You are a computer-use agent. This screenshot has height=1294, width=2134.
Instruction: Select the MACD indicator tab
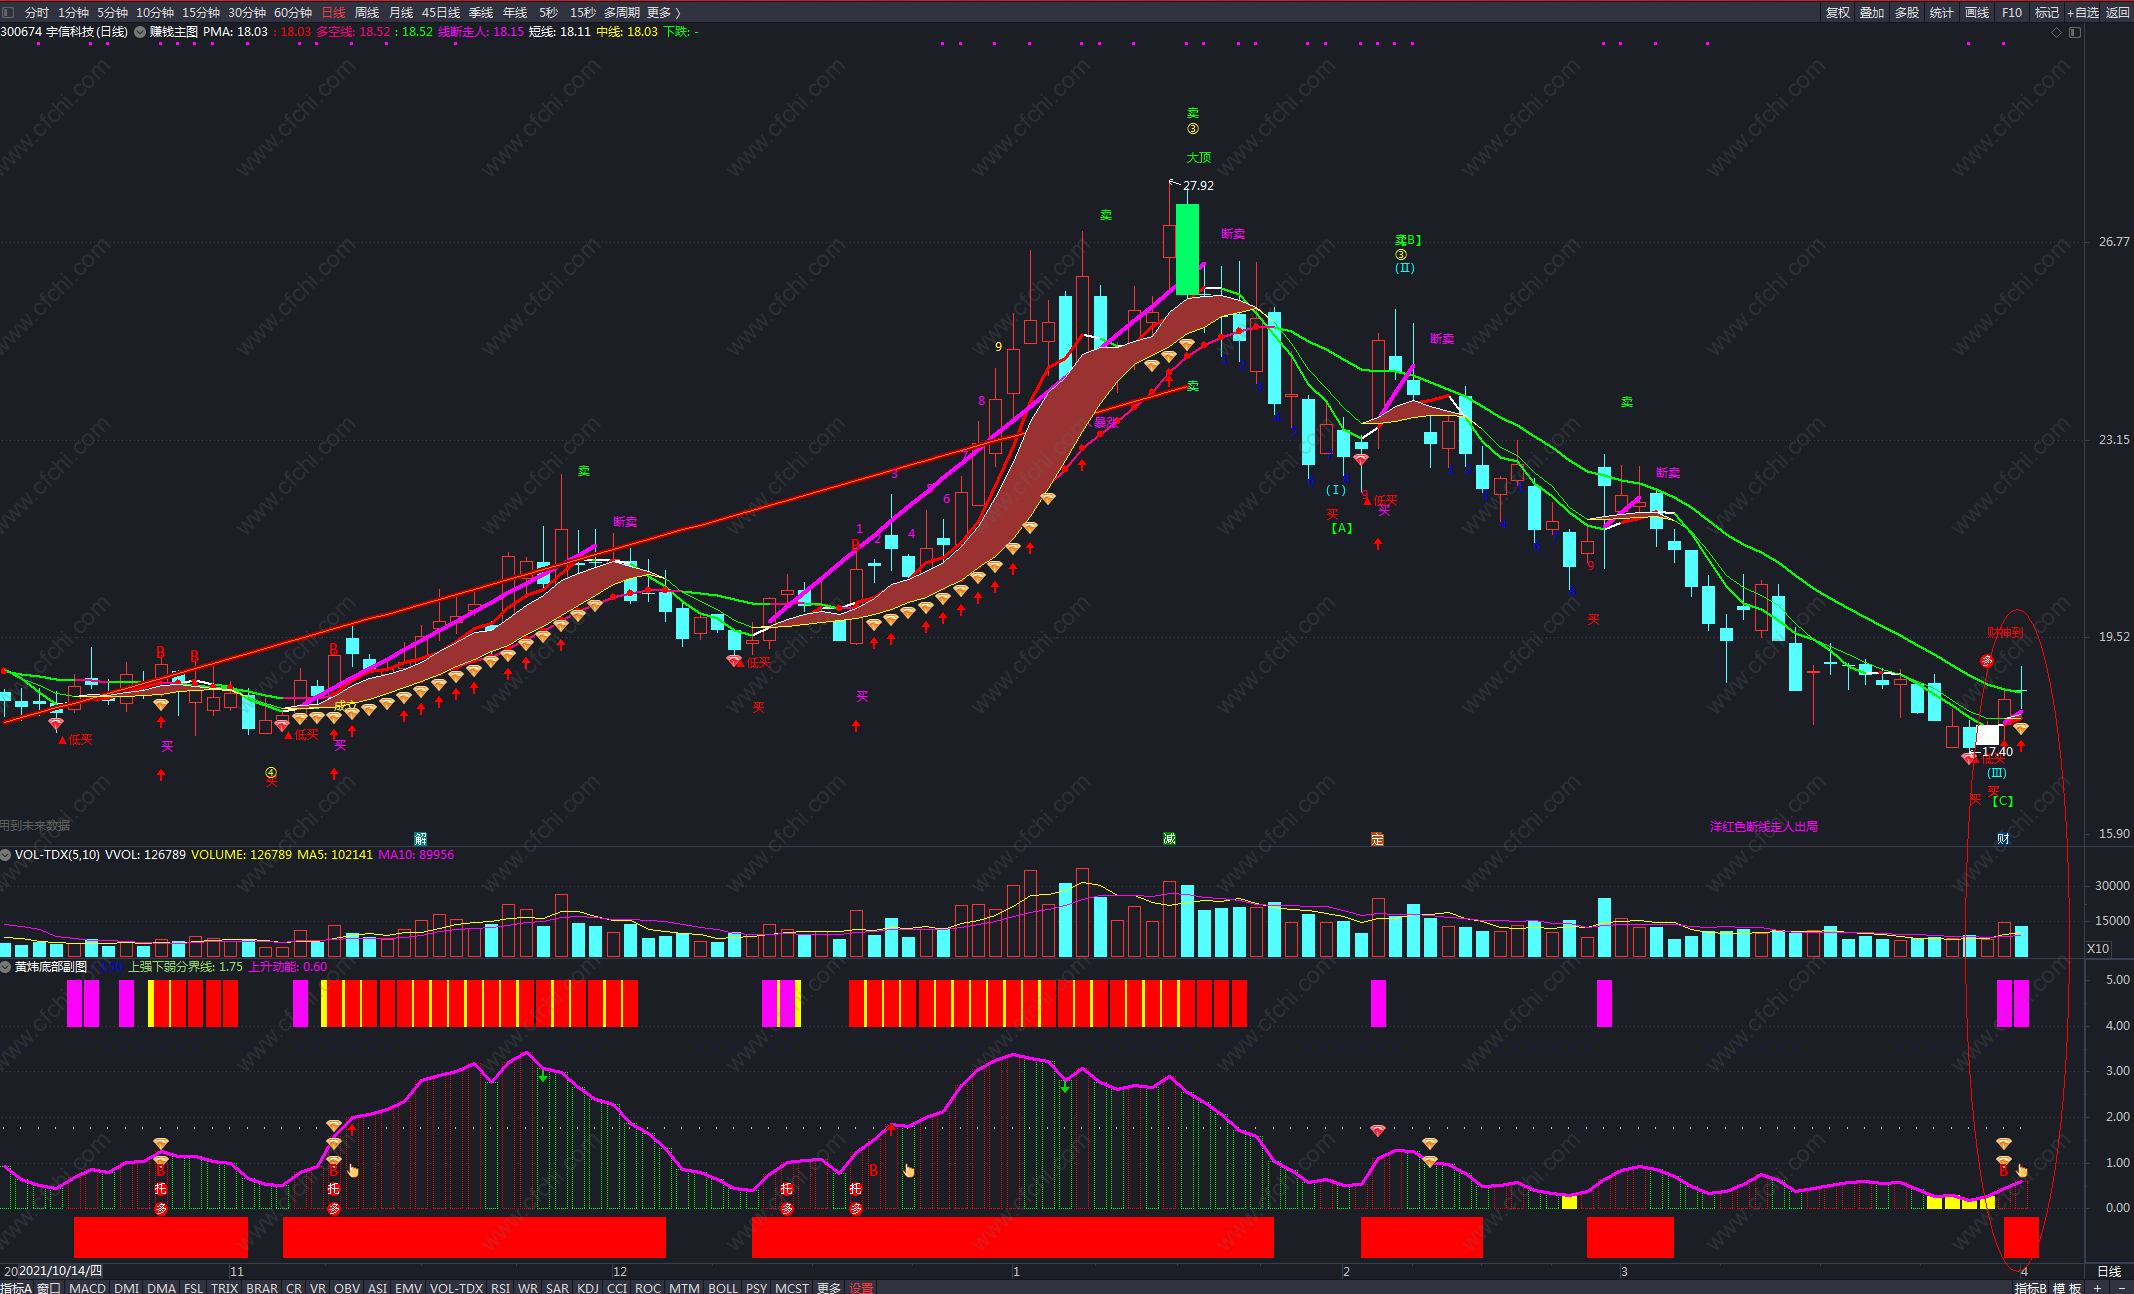(87, 1287)
